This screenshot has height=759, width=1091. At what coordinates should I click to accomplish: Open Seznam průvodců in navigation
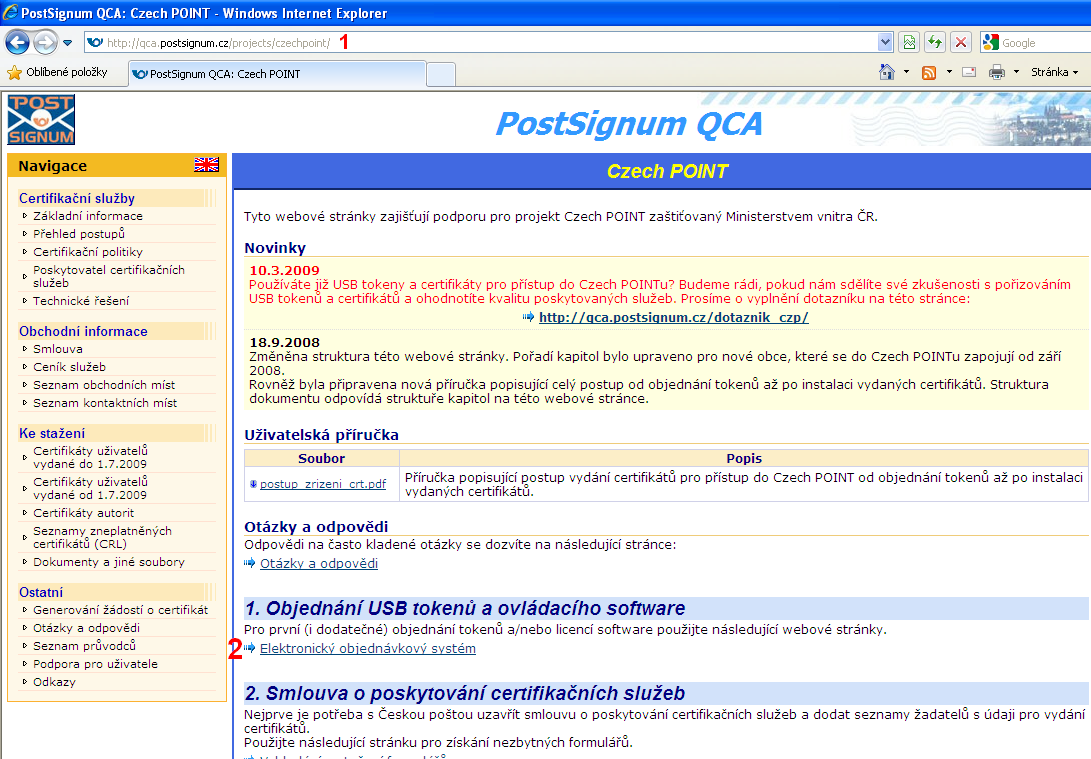[84, 646]
